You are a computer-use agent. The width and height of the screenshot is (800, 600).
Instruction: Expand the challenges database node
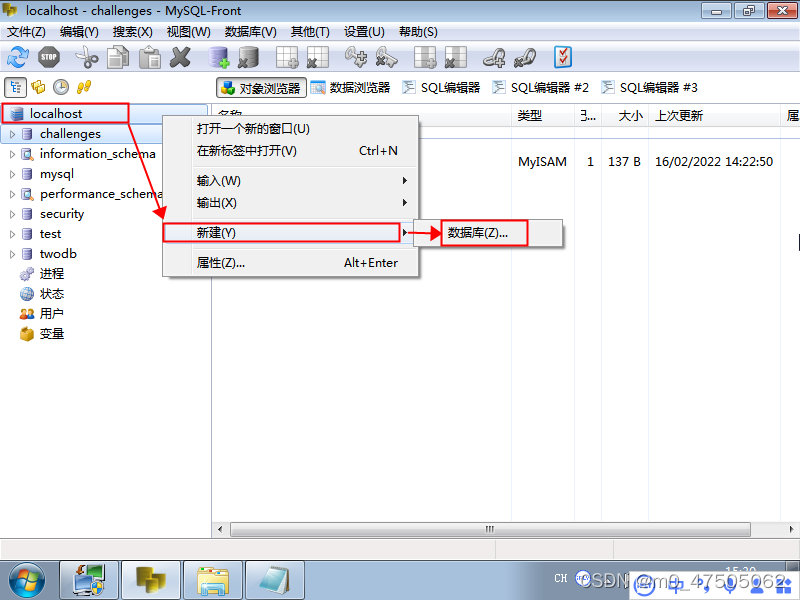point(12,134)
